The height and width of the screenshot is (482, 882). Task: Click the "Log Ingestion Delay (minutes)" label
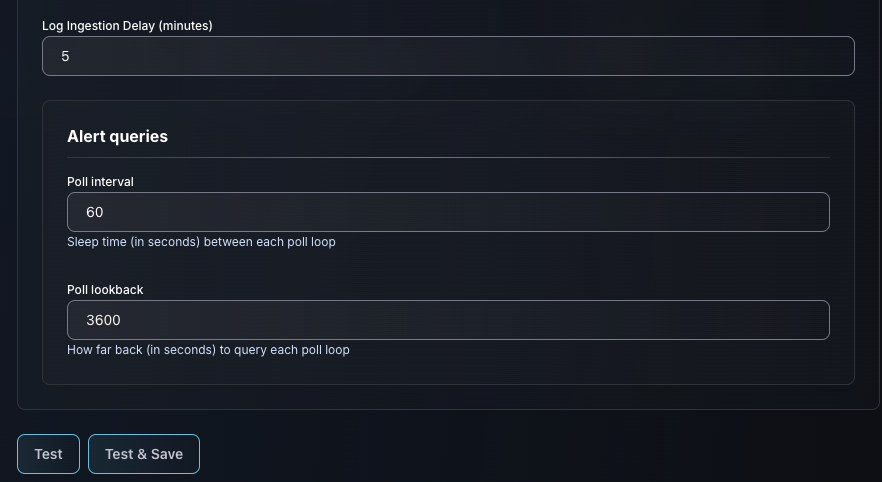(x=127, y=25)
